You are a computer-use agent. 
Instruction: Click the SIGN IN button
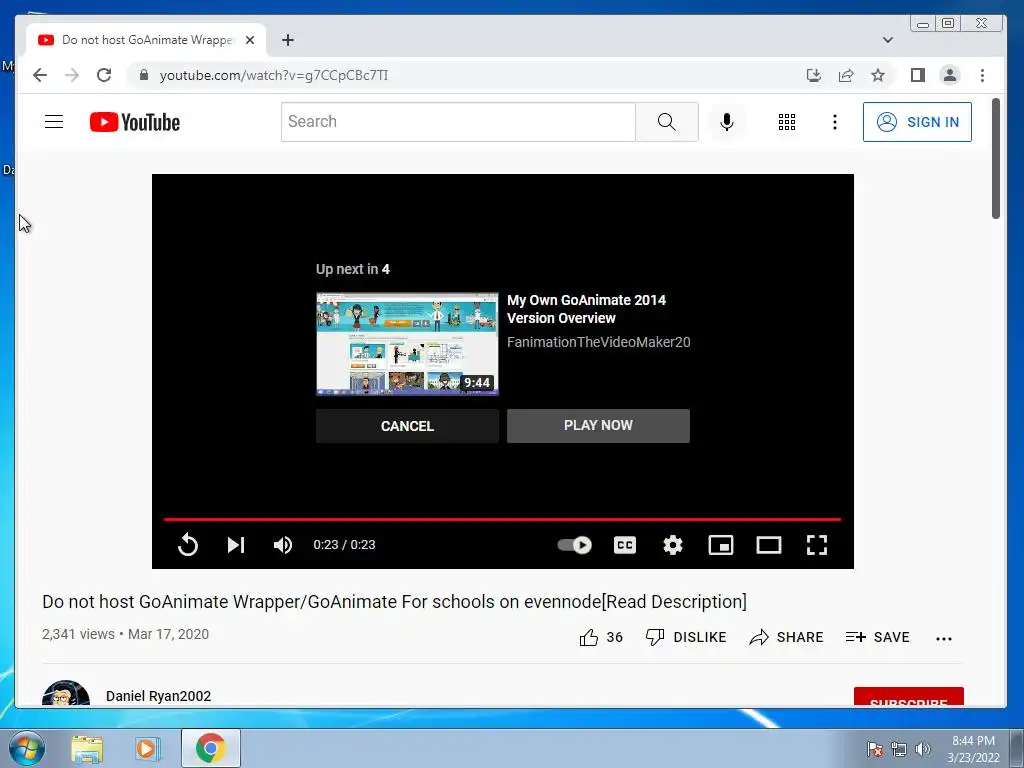tap(917, 121)
